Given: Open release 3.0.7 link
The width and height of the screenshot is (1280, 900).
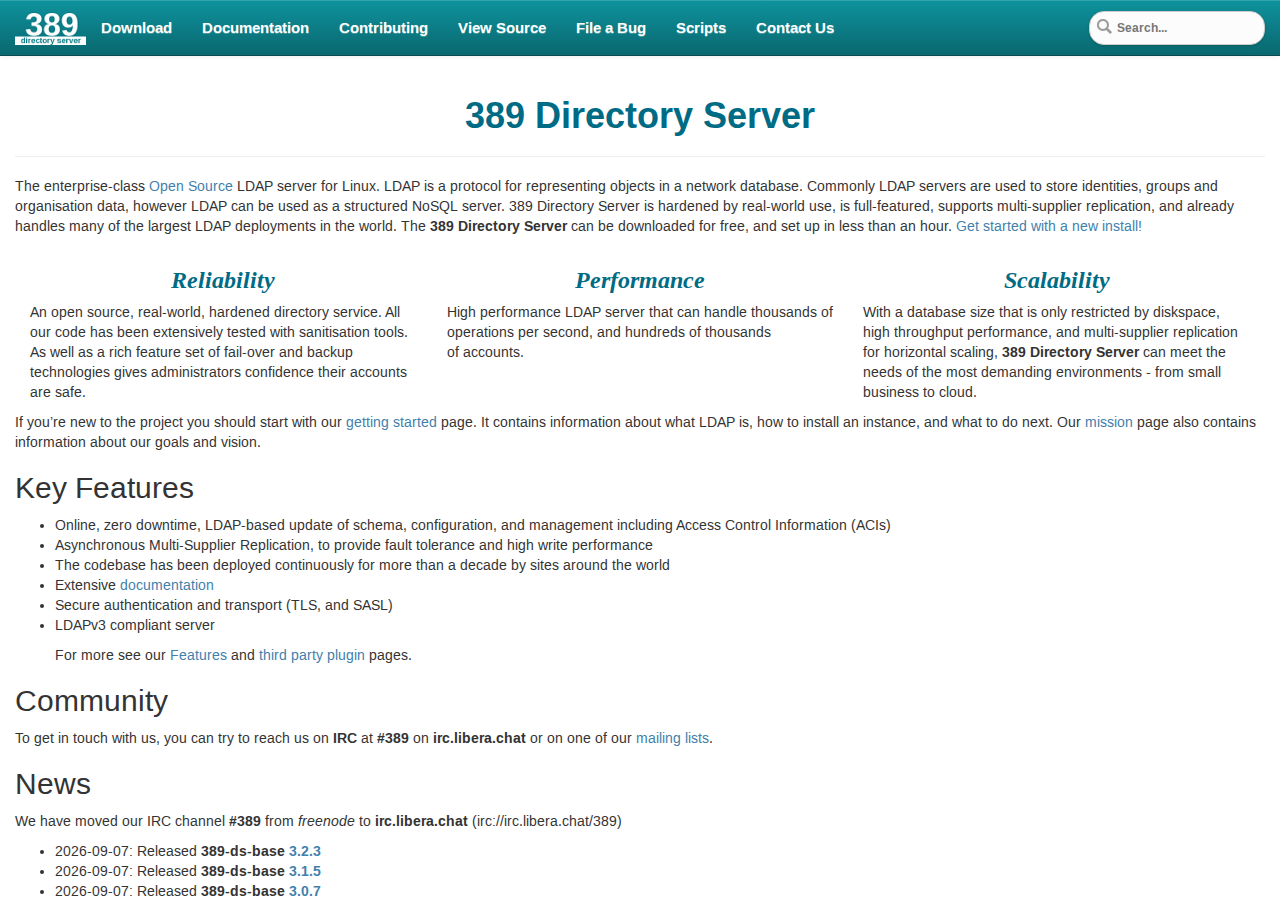Looking at the screenshot, I should pos(305,891).
